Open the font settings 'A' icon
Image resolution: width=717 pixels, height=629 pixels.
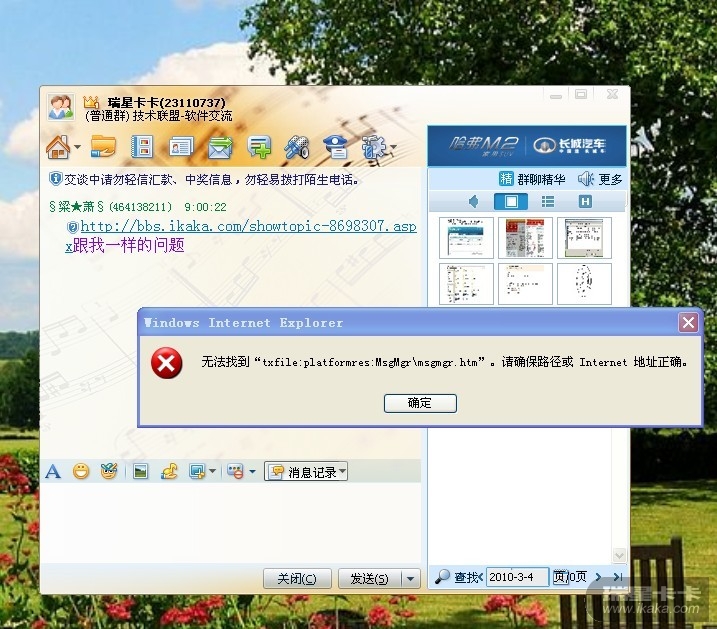coord(53,471)
